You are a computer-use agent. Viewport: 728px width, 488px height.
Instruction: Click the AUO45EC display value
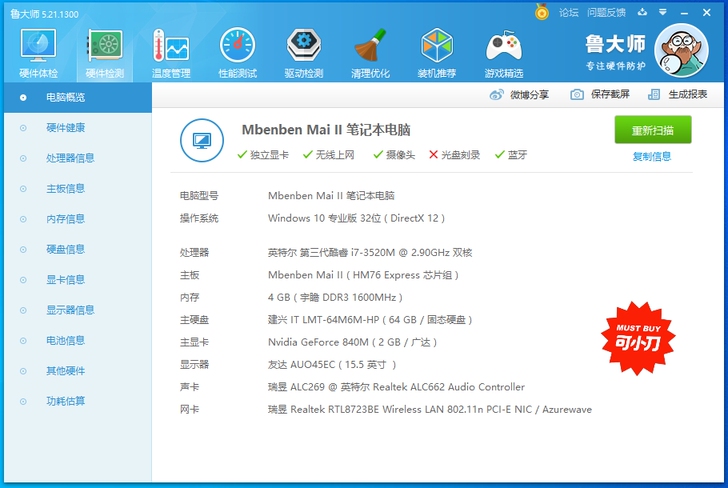click(x=332, y=364)
